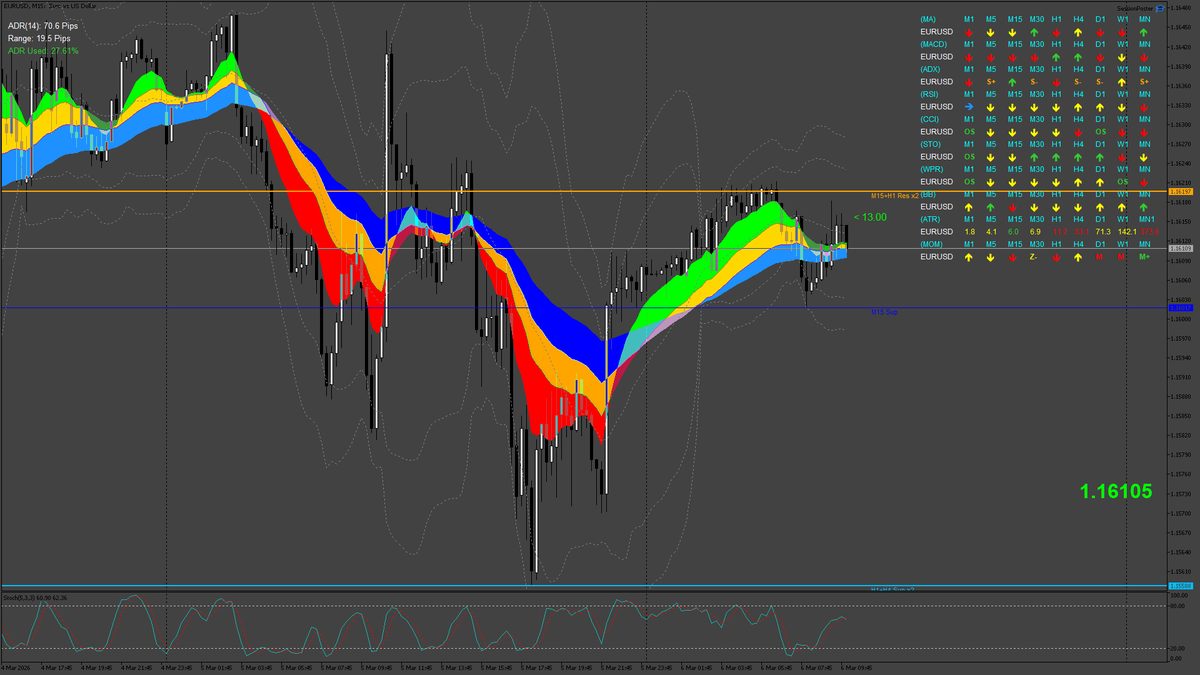The width and height of the screenshot is (1200, 675).
Task: Click the (ATR) indicator header label
Action: coord(931,220)
